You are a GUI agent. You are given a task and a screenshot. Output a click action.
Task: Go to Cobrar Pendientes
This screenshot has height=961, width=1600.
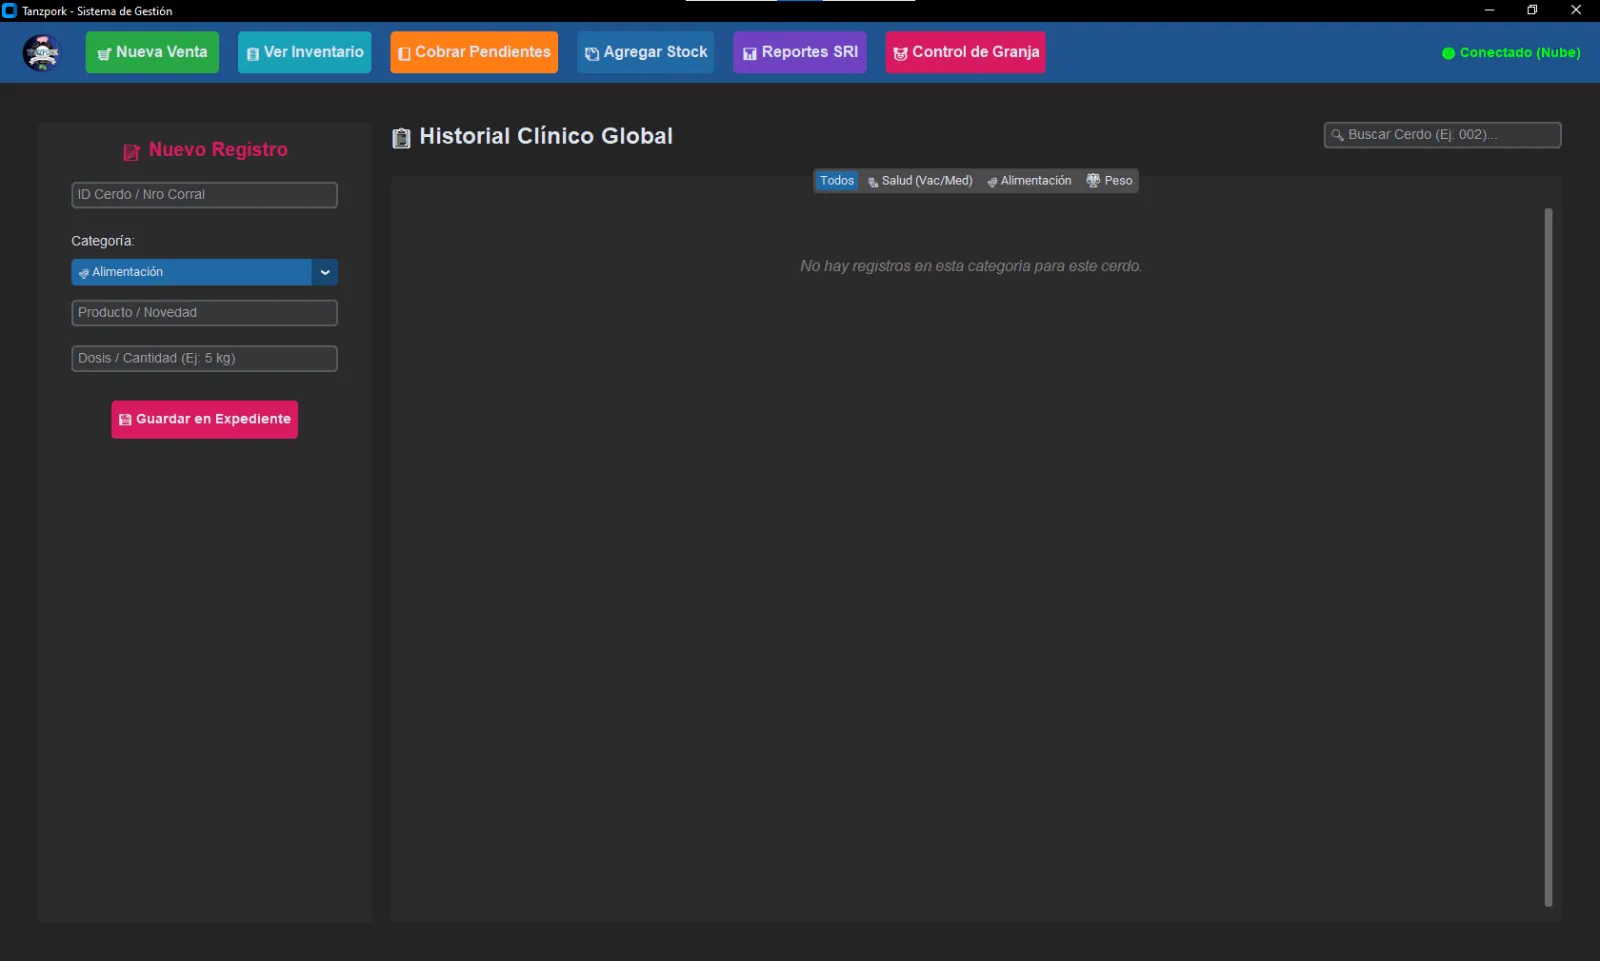click(x=474, y=52)
